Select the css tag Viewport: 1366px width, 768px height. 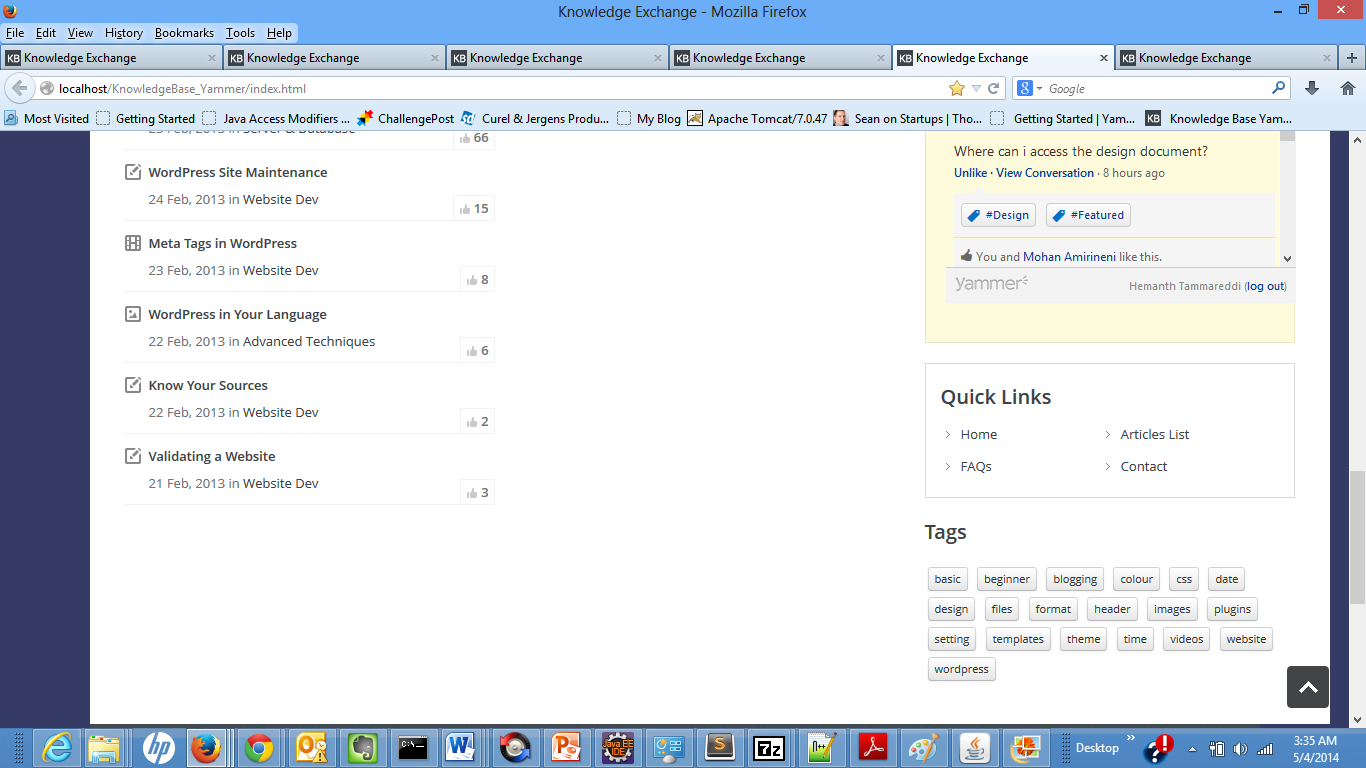(x=1184, y=579)
